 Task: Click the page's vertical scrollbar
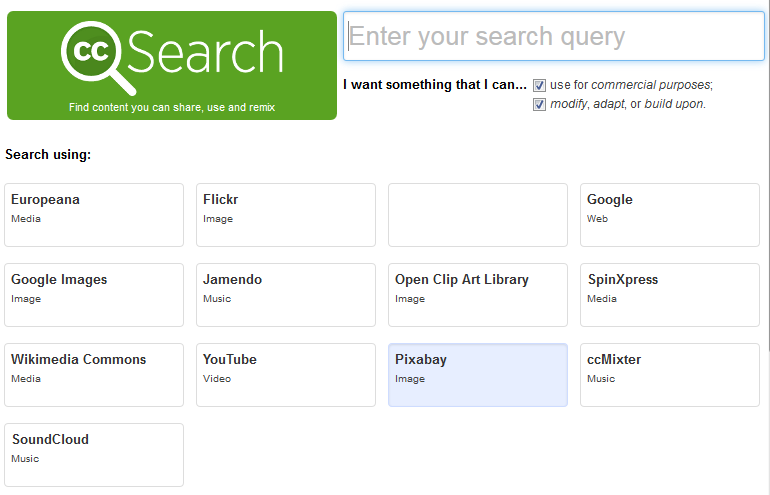(768, 177)
